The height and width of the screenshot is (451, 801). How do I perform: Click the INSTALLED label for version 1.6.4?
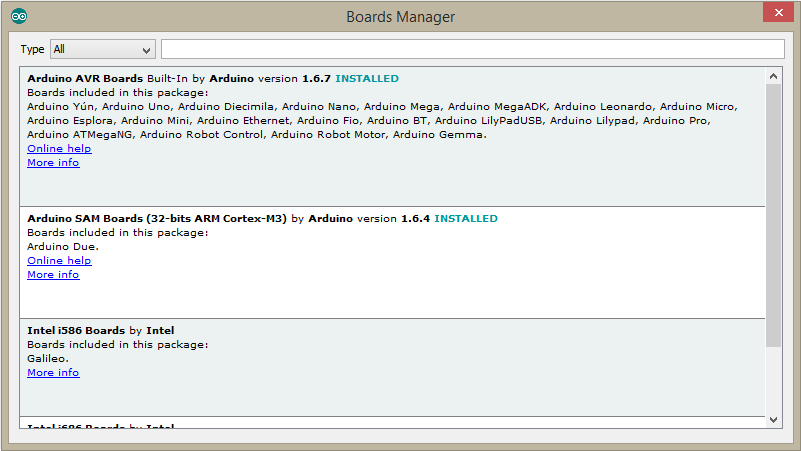[x=466, y=219]
